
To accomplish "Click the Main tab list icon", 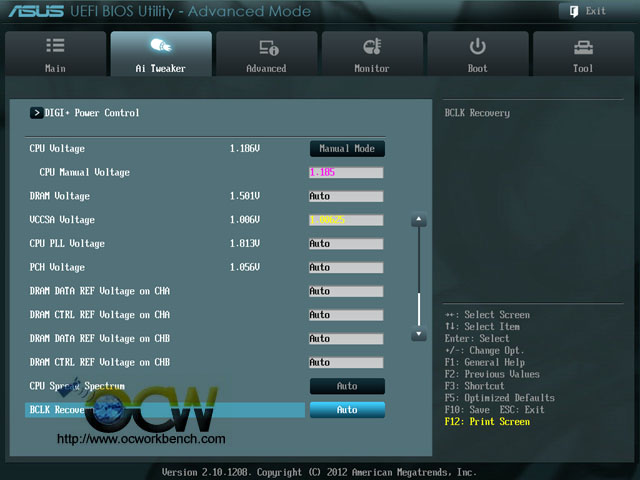I will pyautogui.click(x=55, y=45).
